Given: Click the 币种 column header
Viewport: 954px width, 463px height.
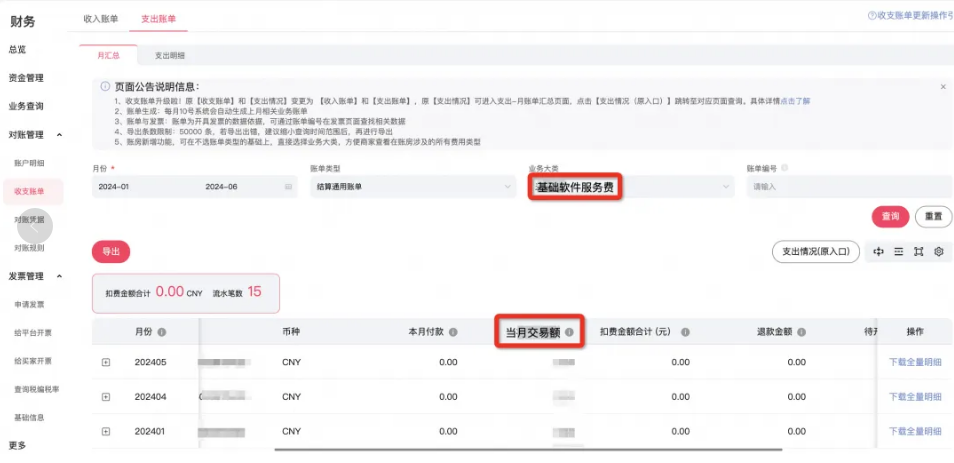Looking at the screenshot, I should [291, 332].
